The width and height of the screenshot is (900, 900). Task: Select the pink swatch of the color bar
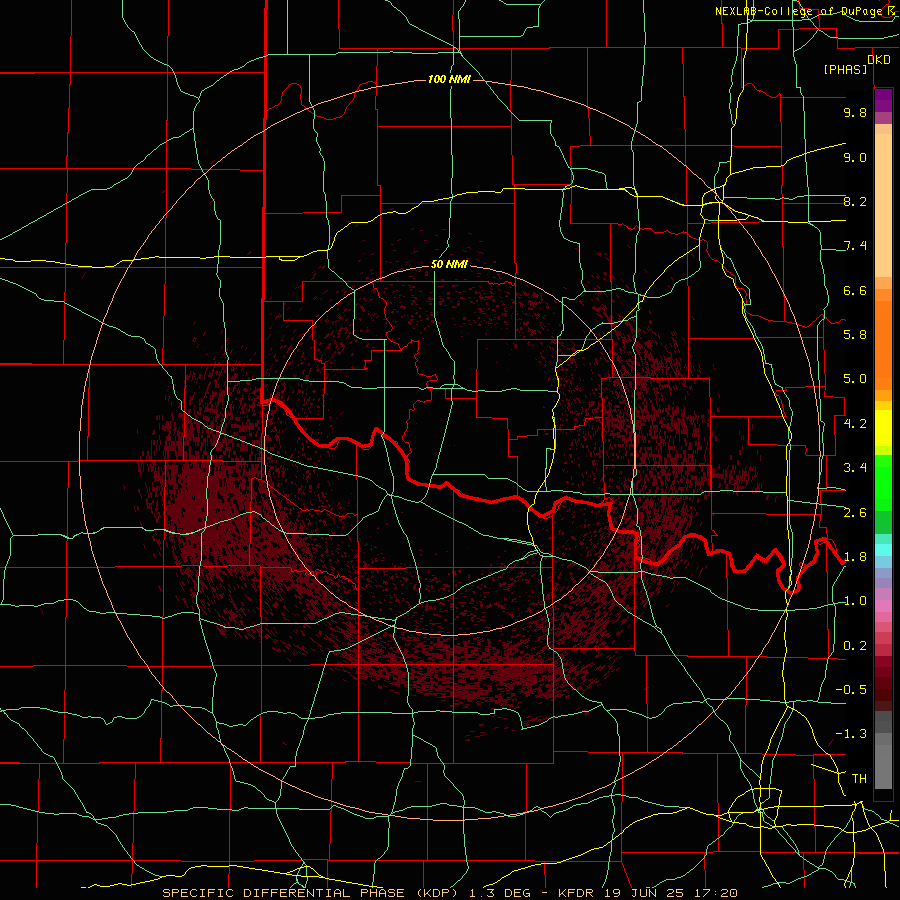pos(883,606)
